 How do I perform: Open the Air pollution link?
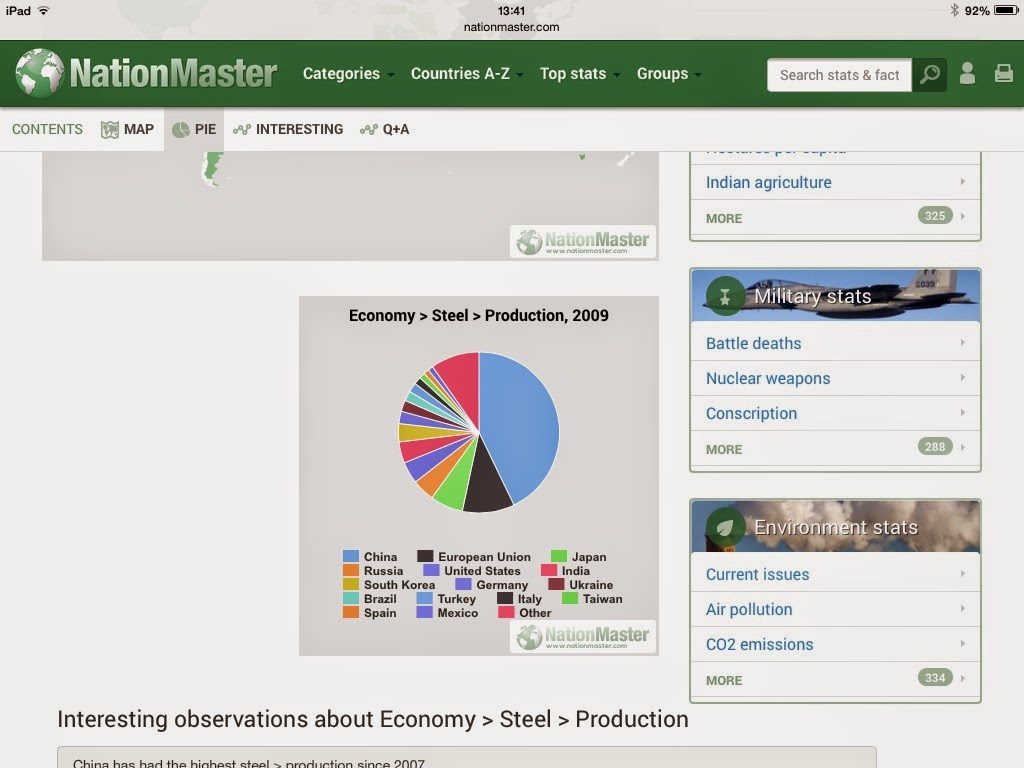point(749,609)
